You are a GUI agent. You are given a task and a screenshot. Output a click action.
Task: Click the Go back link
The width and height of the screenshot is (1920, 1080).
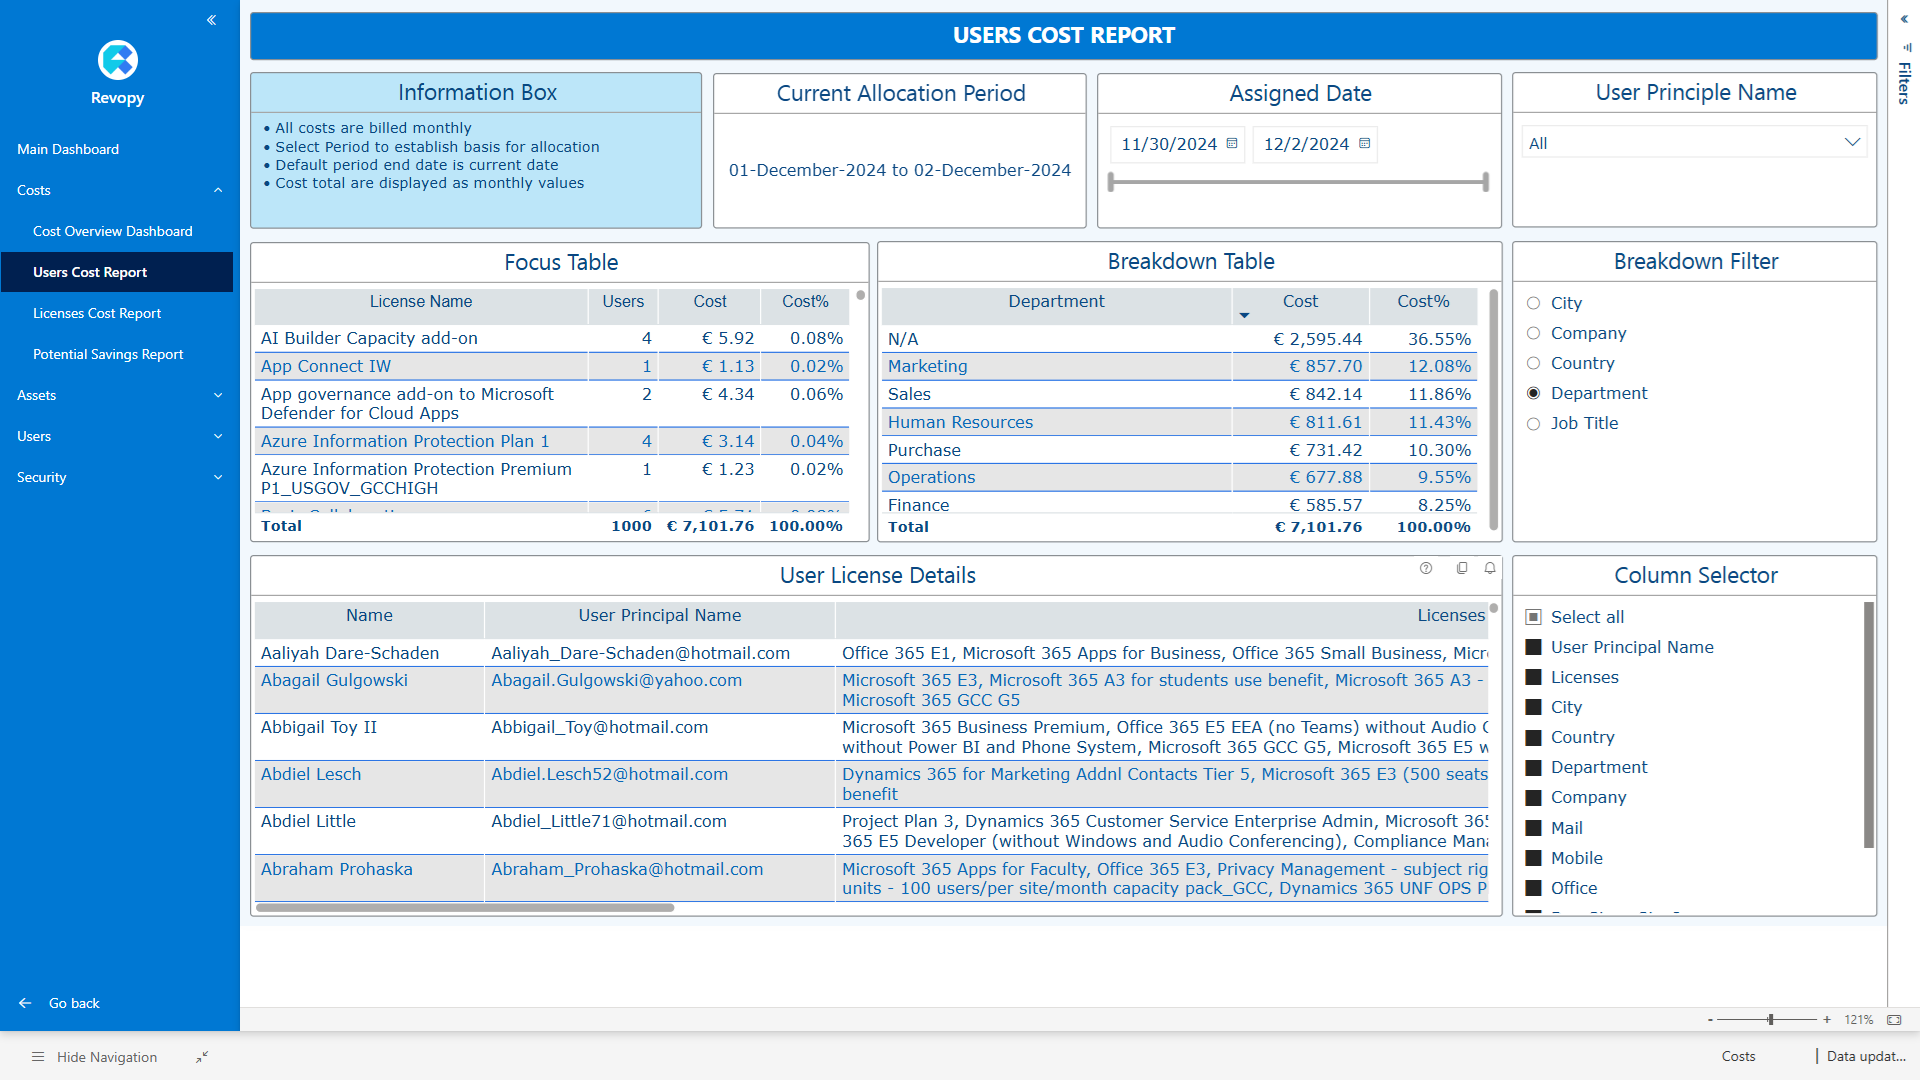(74, 1003)
